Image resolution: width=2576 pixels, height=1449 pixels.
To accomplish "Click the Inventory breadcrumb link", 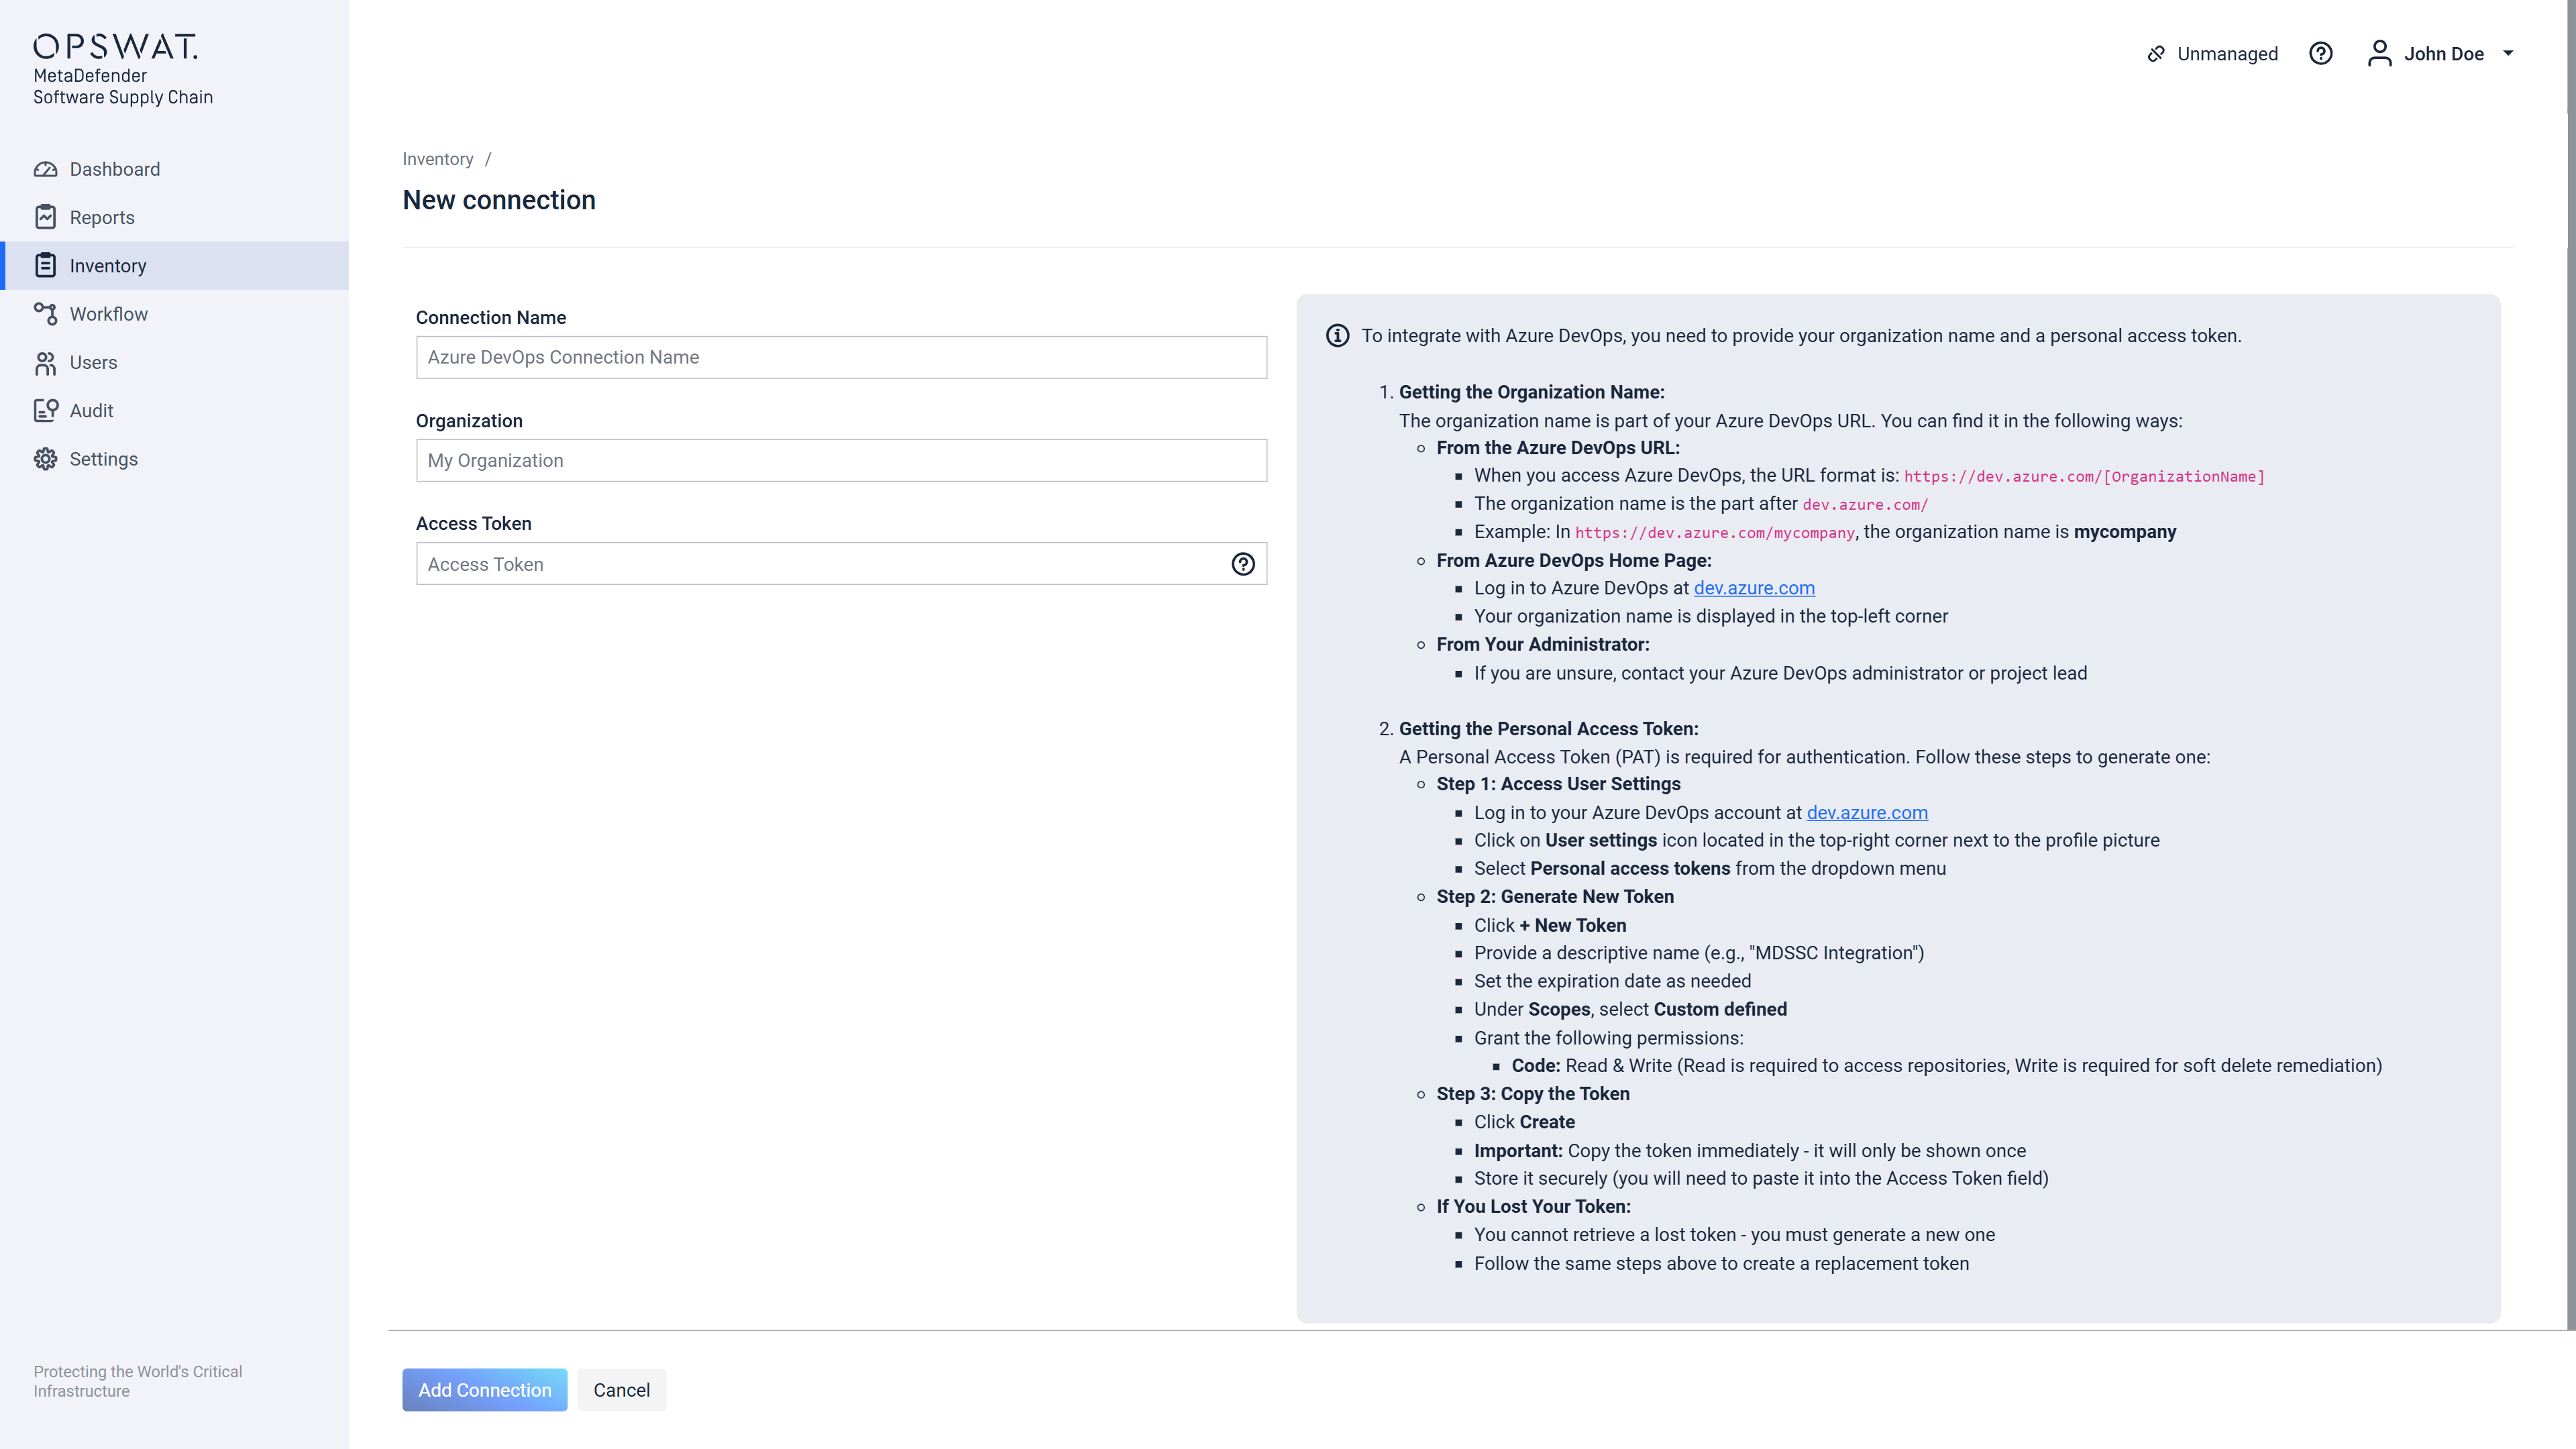I will (x=437, y=159).
